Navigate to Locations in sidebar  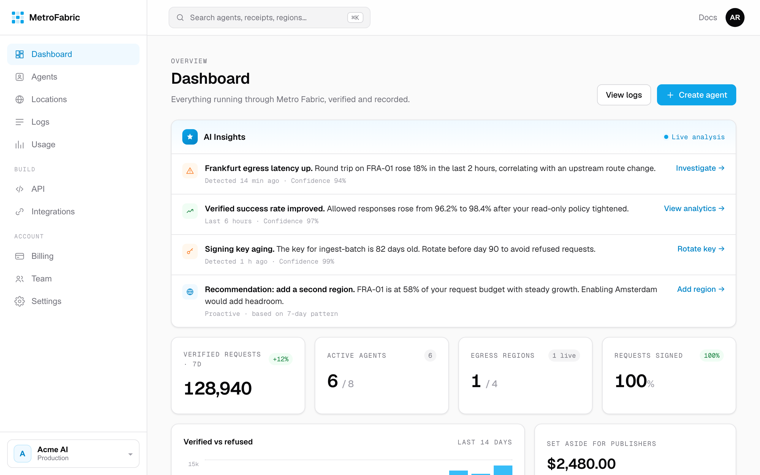73,99
